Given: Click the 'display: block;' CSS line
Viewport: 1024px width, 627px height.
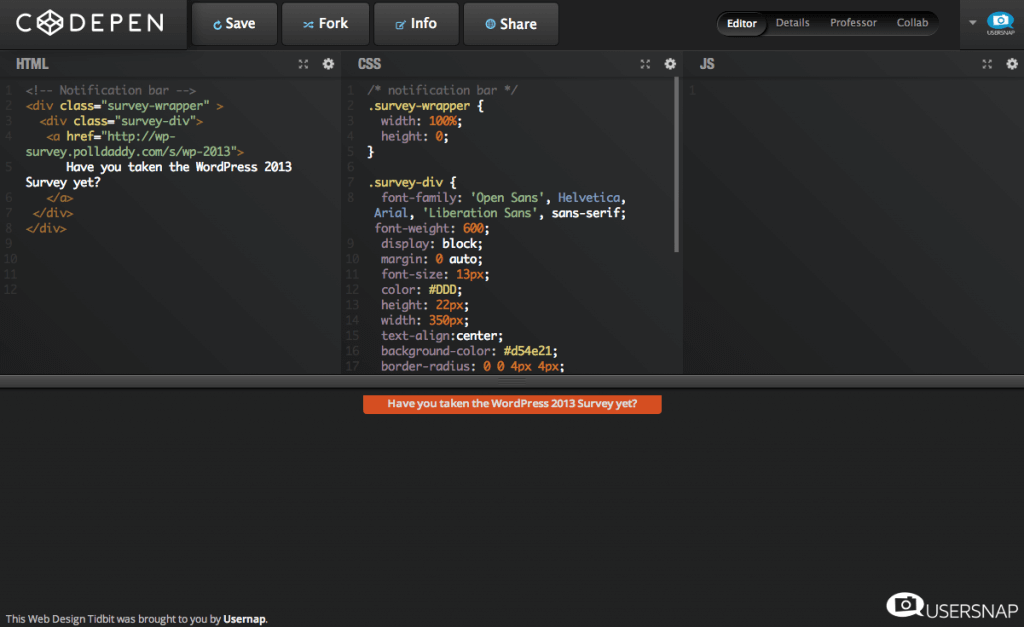Looking at the screenshot, I should tap(432, 244).
